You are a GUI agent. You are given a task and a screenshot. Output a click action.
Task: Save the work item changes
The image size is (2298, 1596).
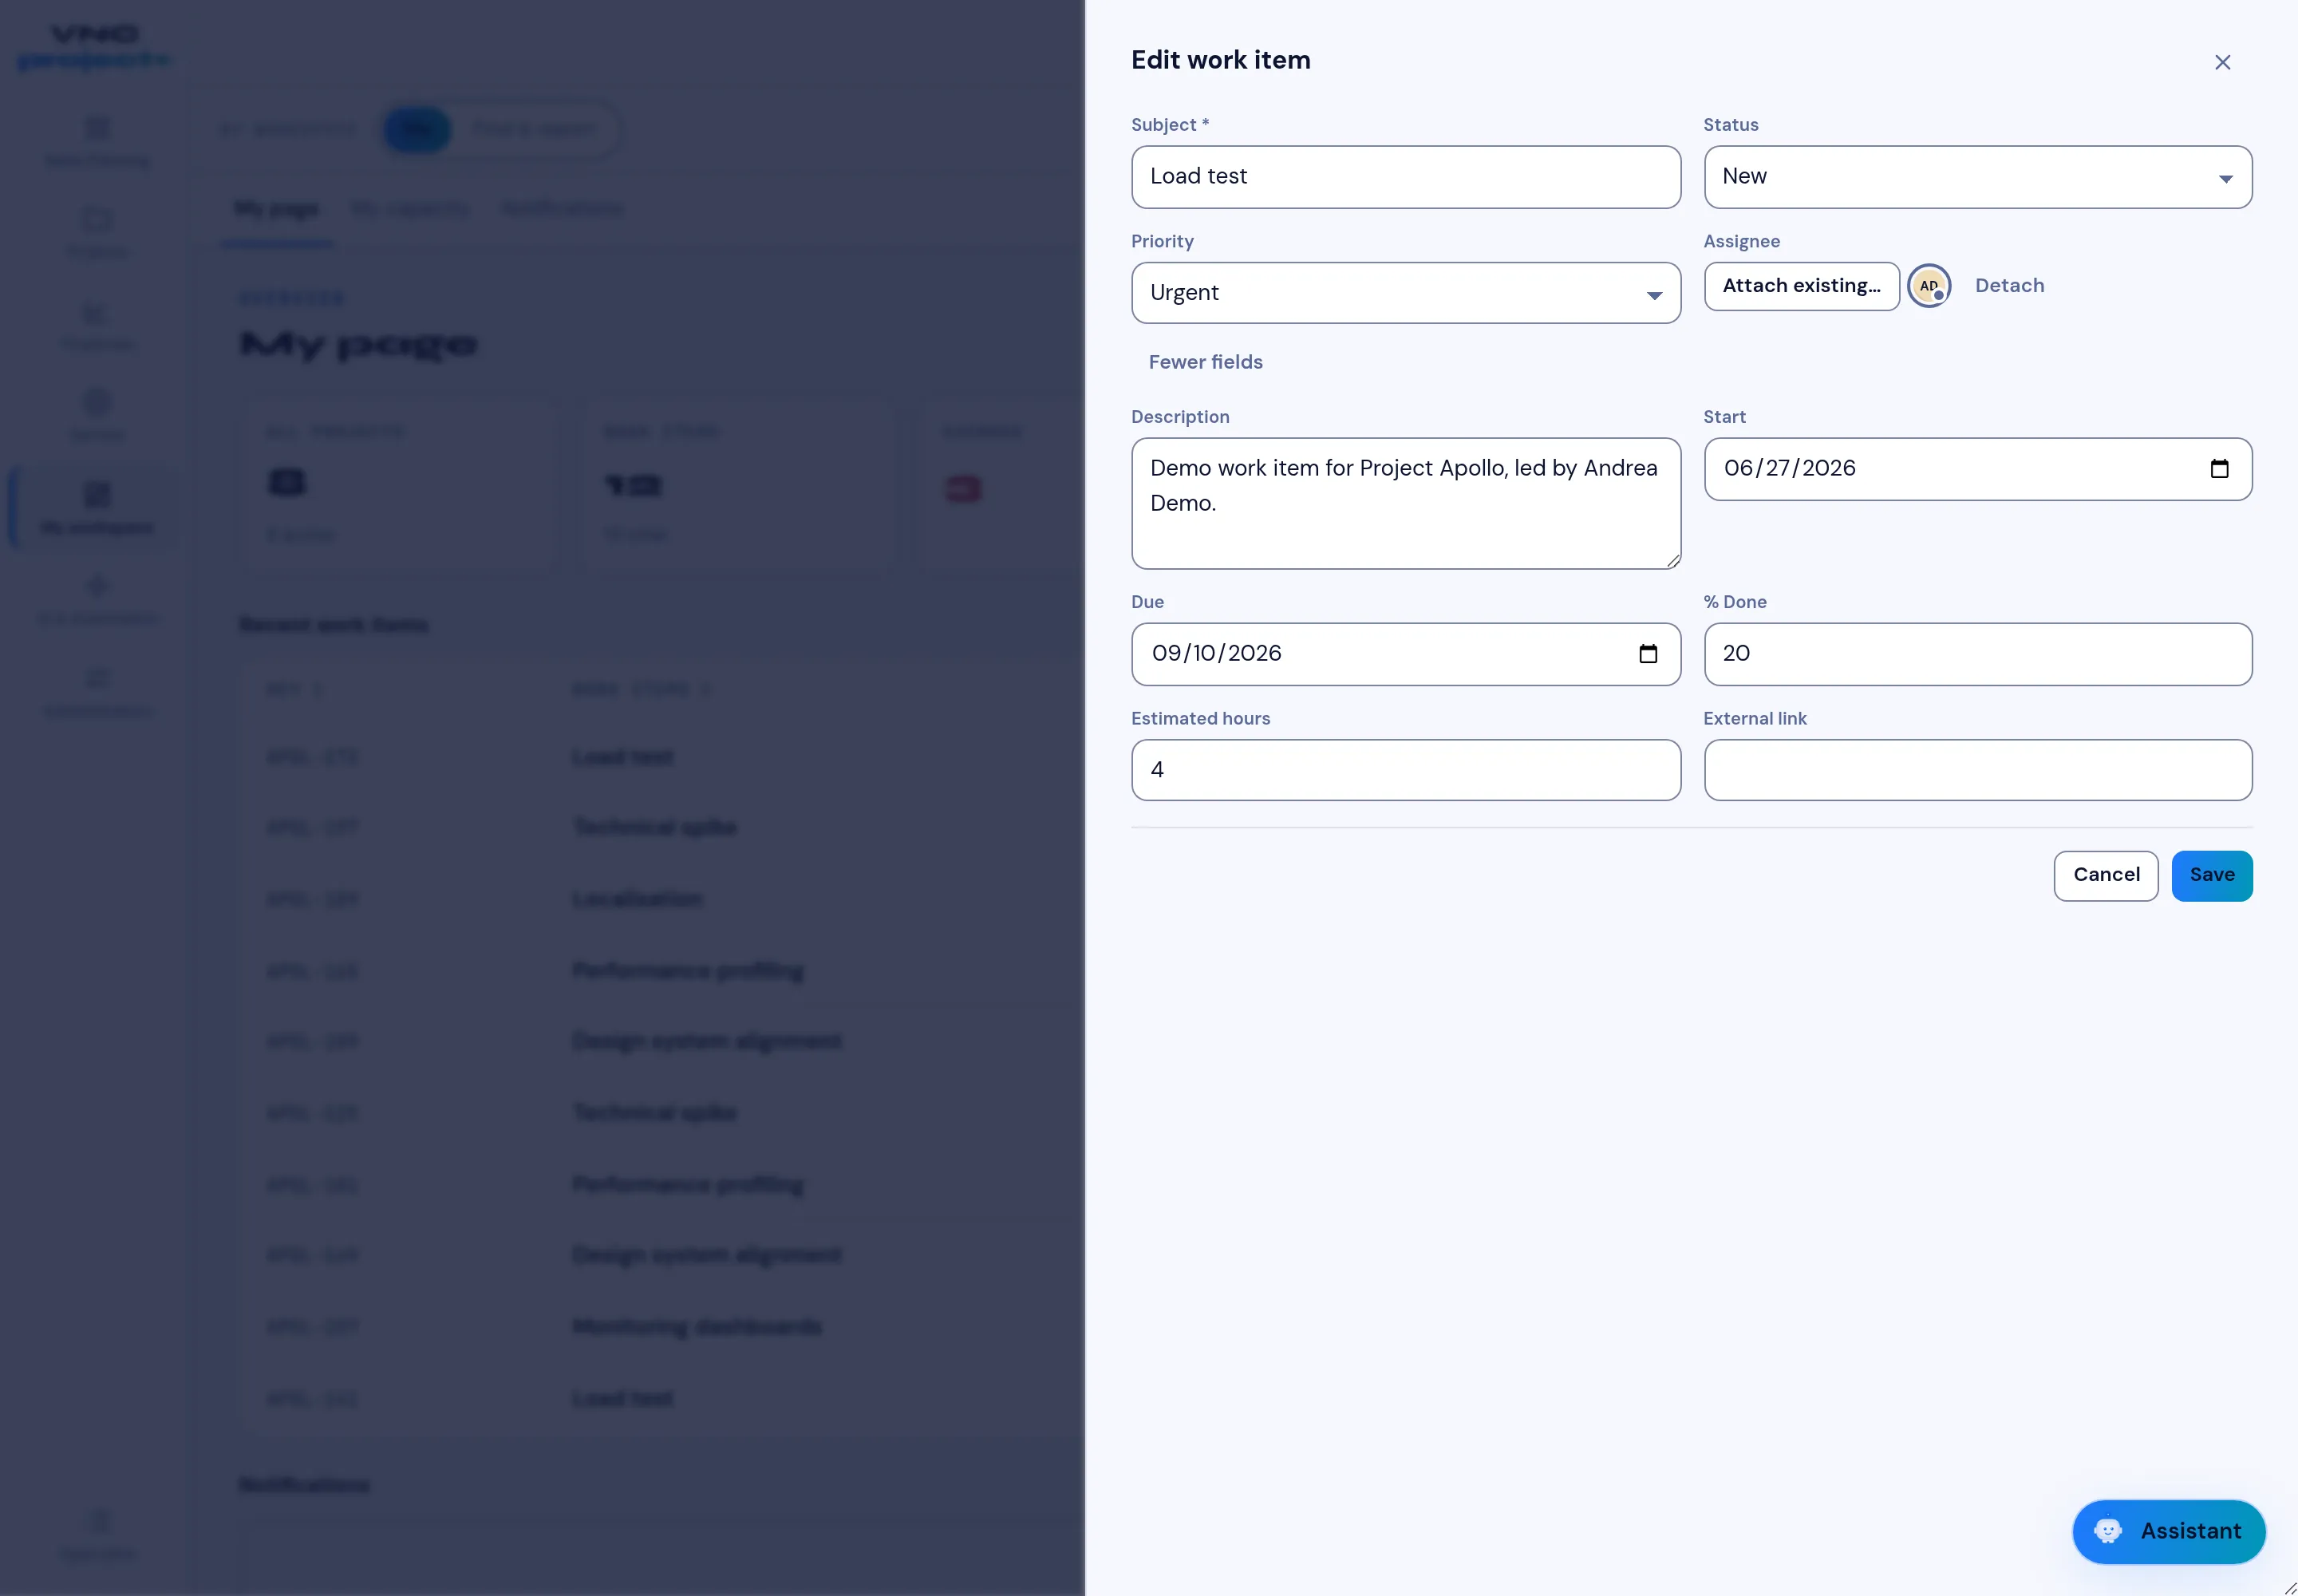(2211, 876)
